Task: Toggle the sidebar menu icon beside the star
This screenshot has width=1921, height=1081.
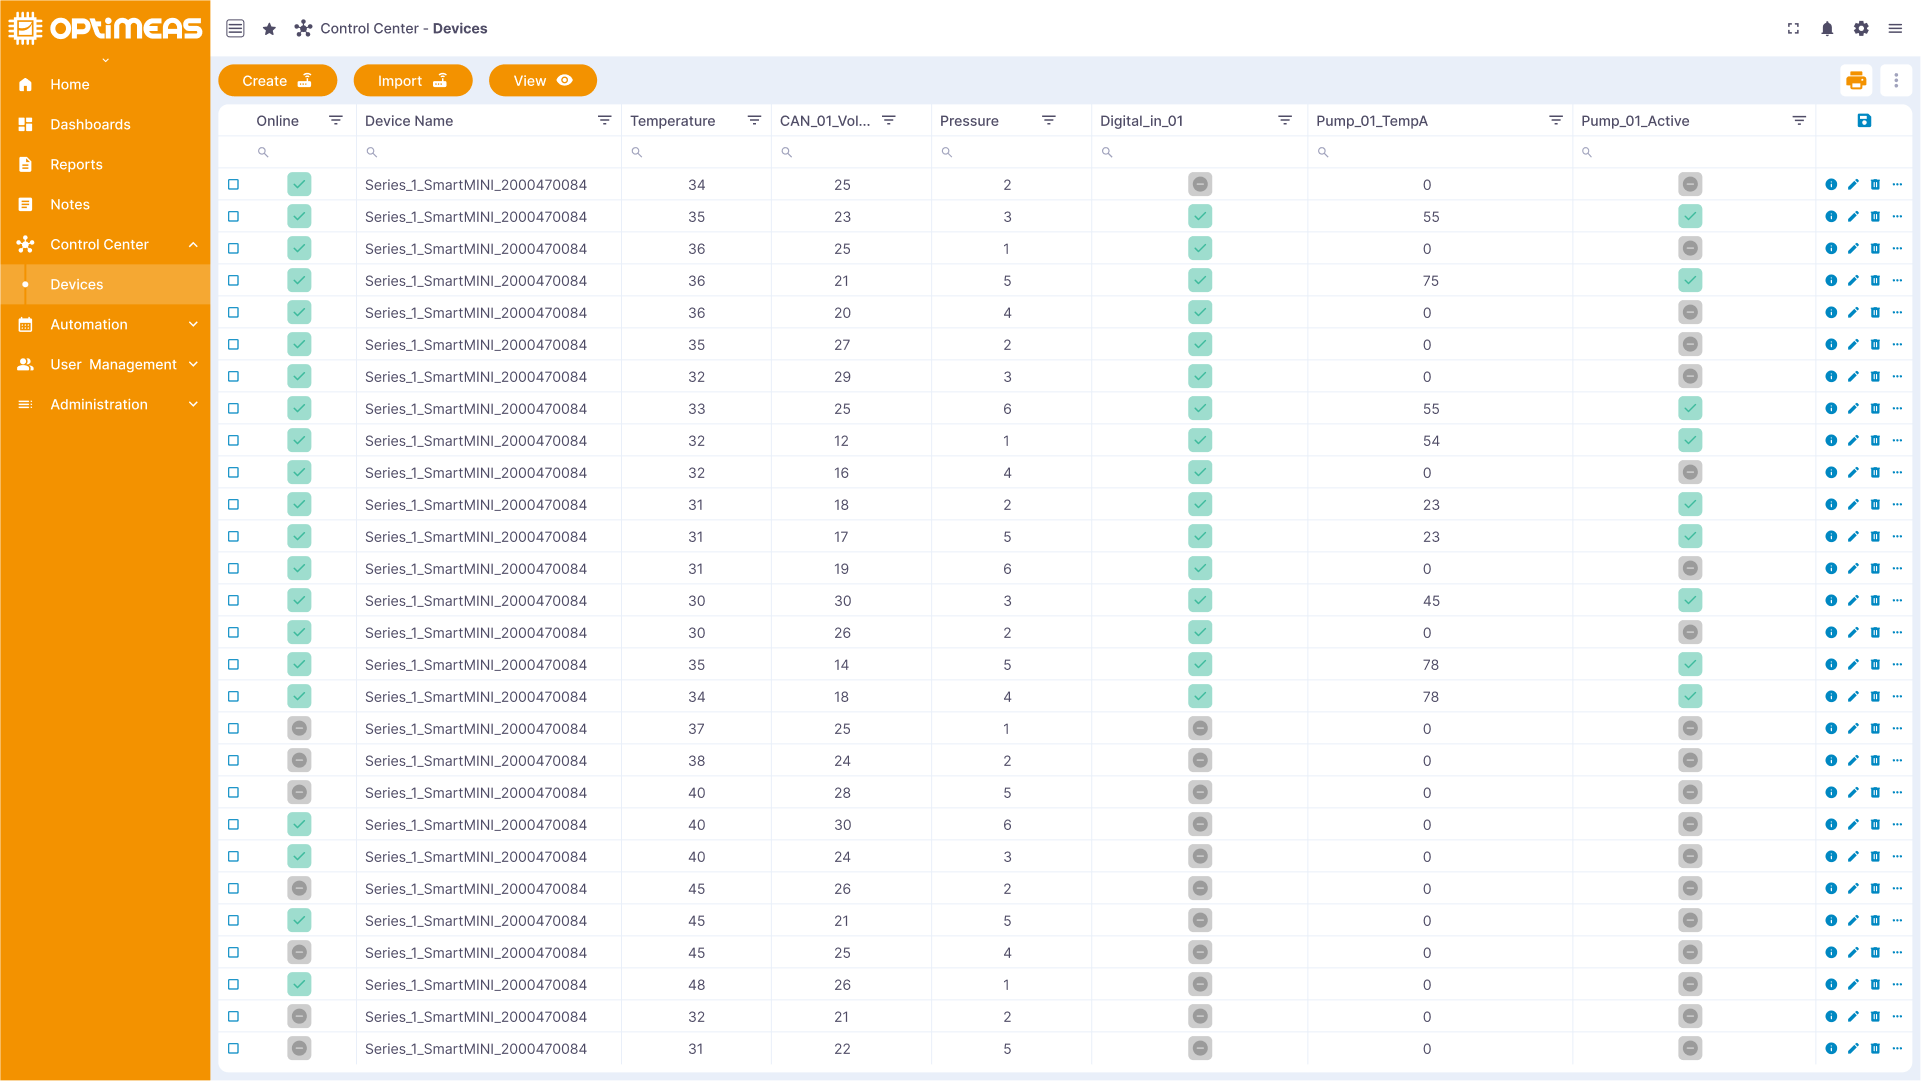Action: coord(235,29)
